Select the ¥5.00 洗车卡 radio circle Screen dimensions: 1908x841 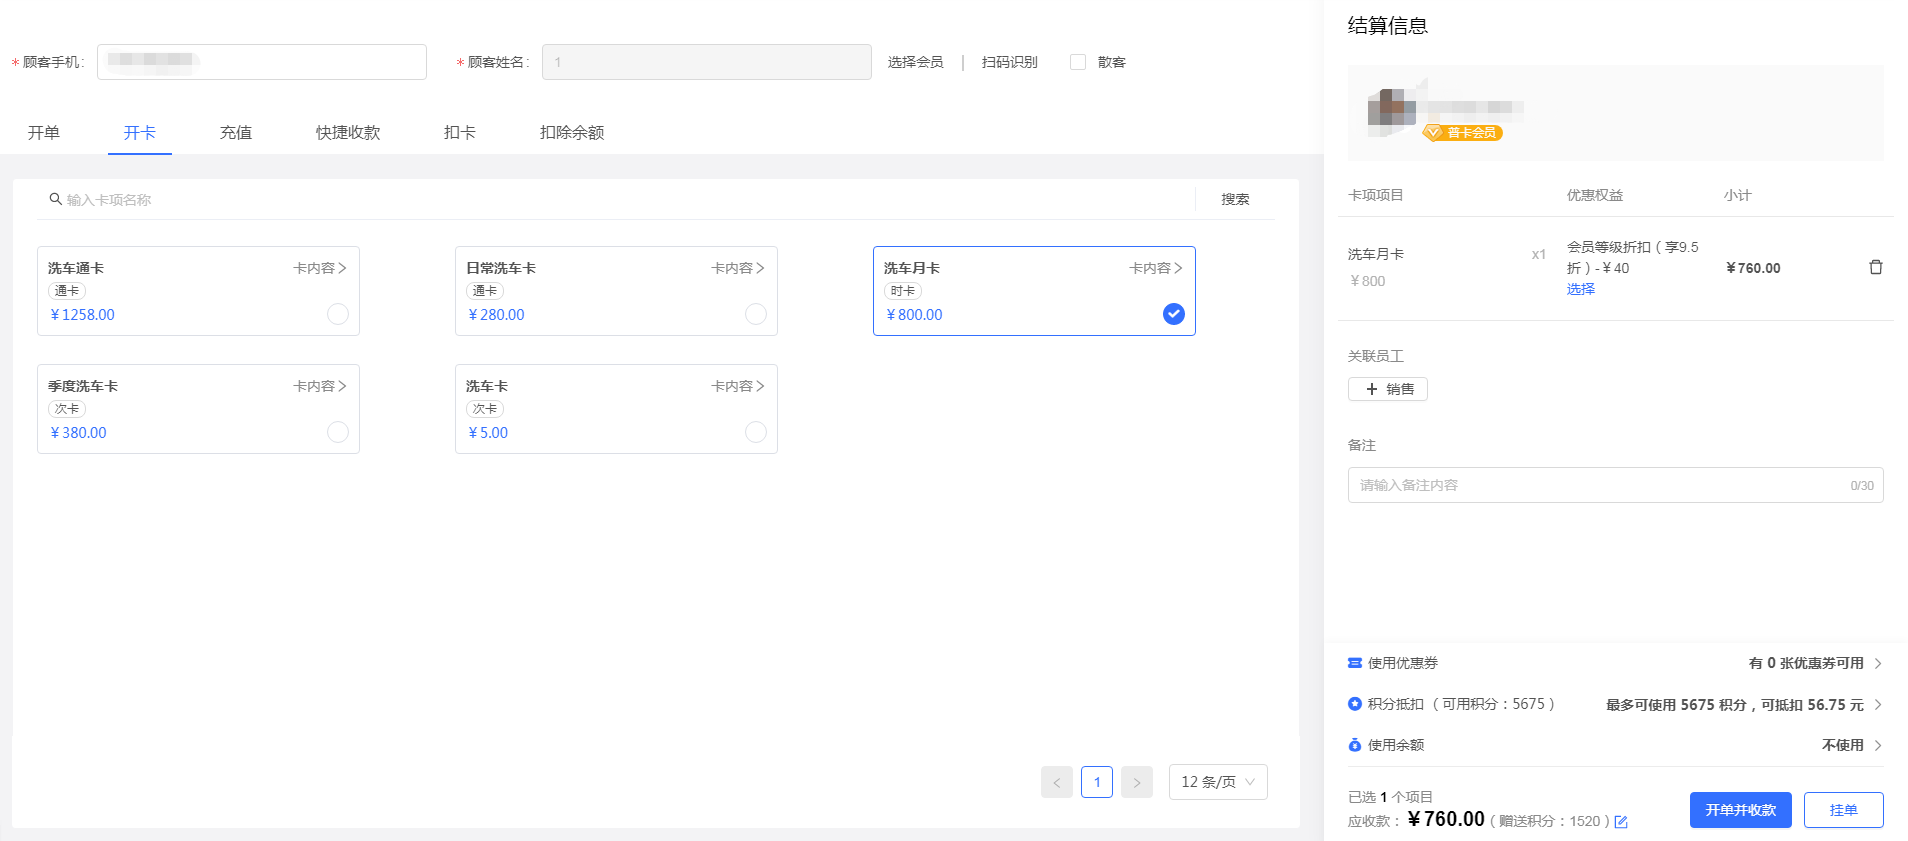[756, 432]
